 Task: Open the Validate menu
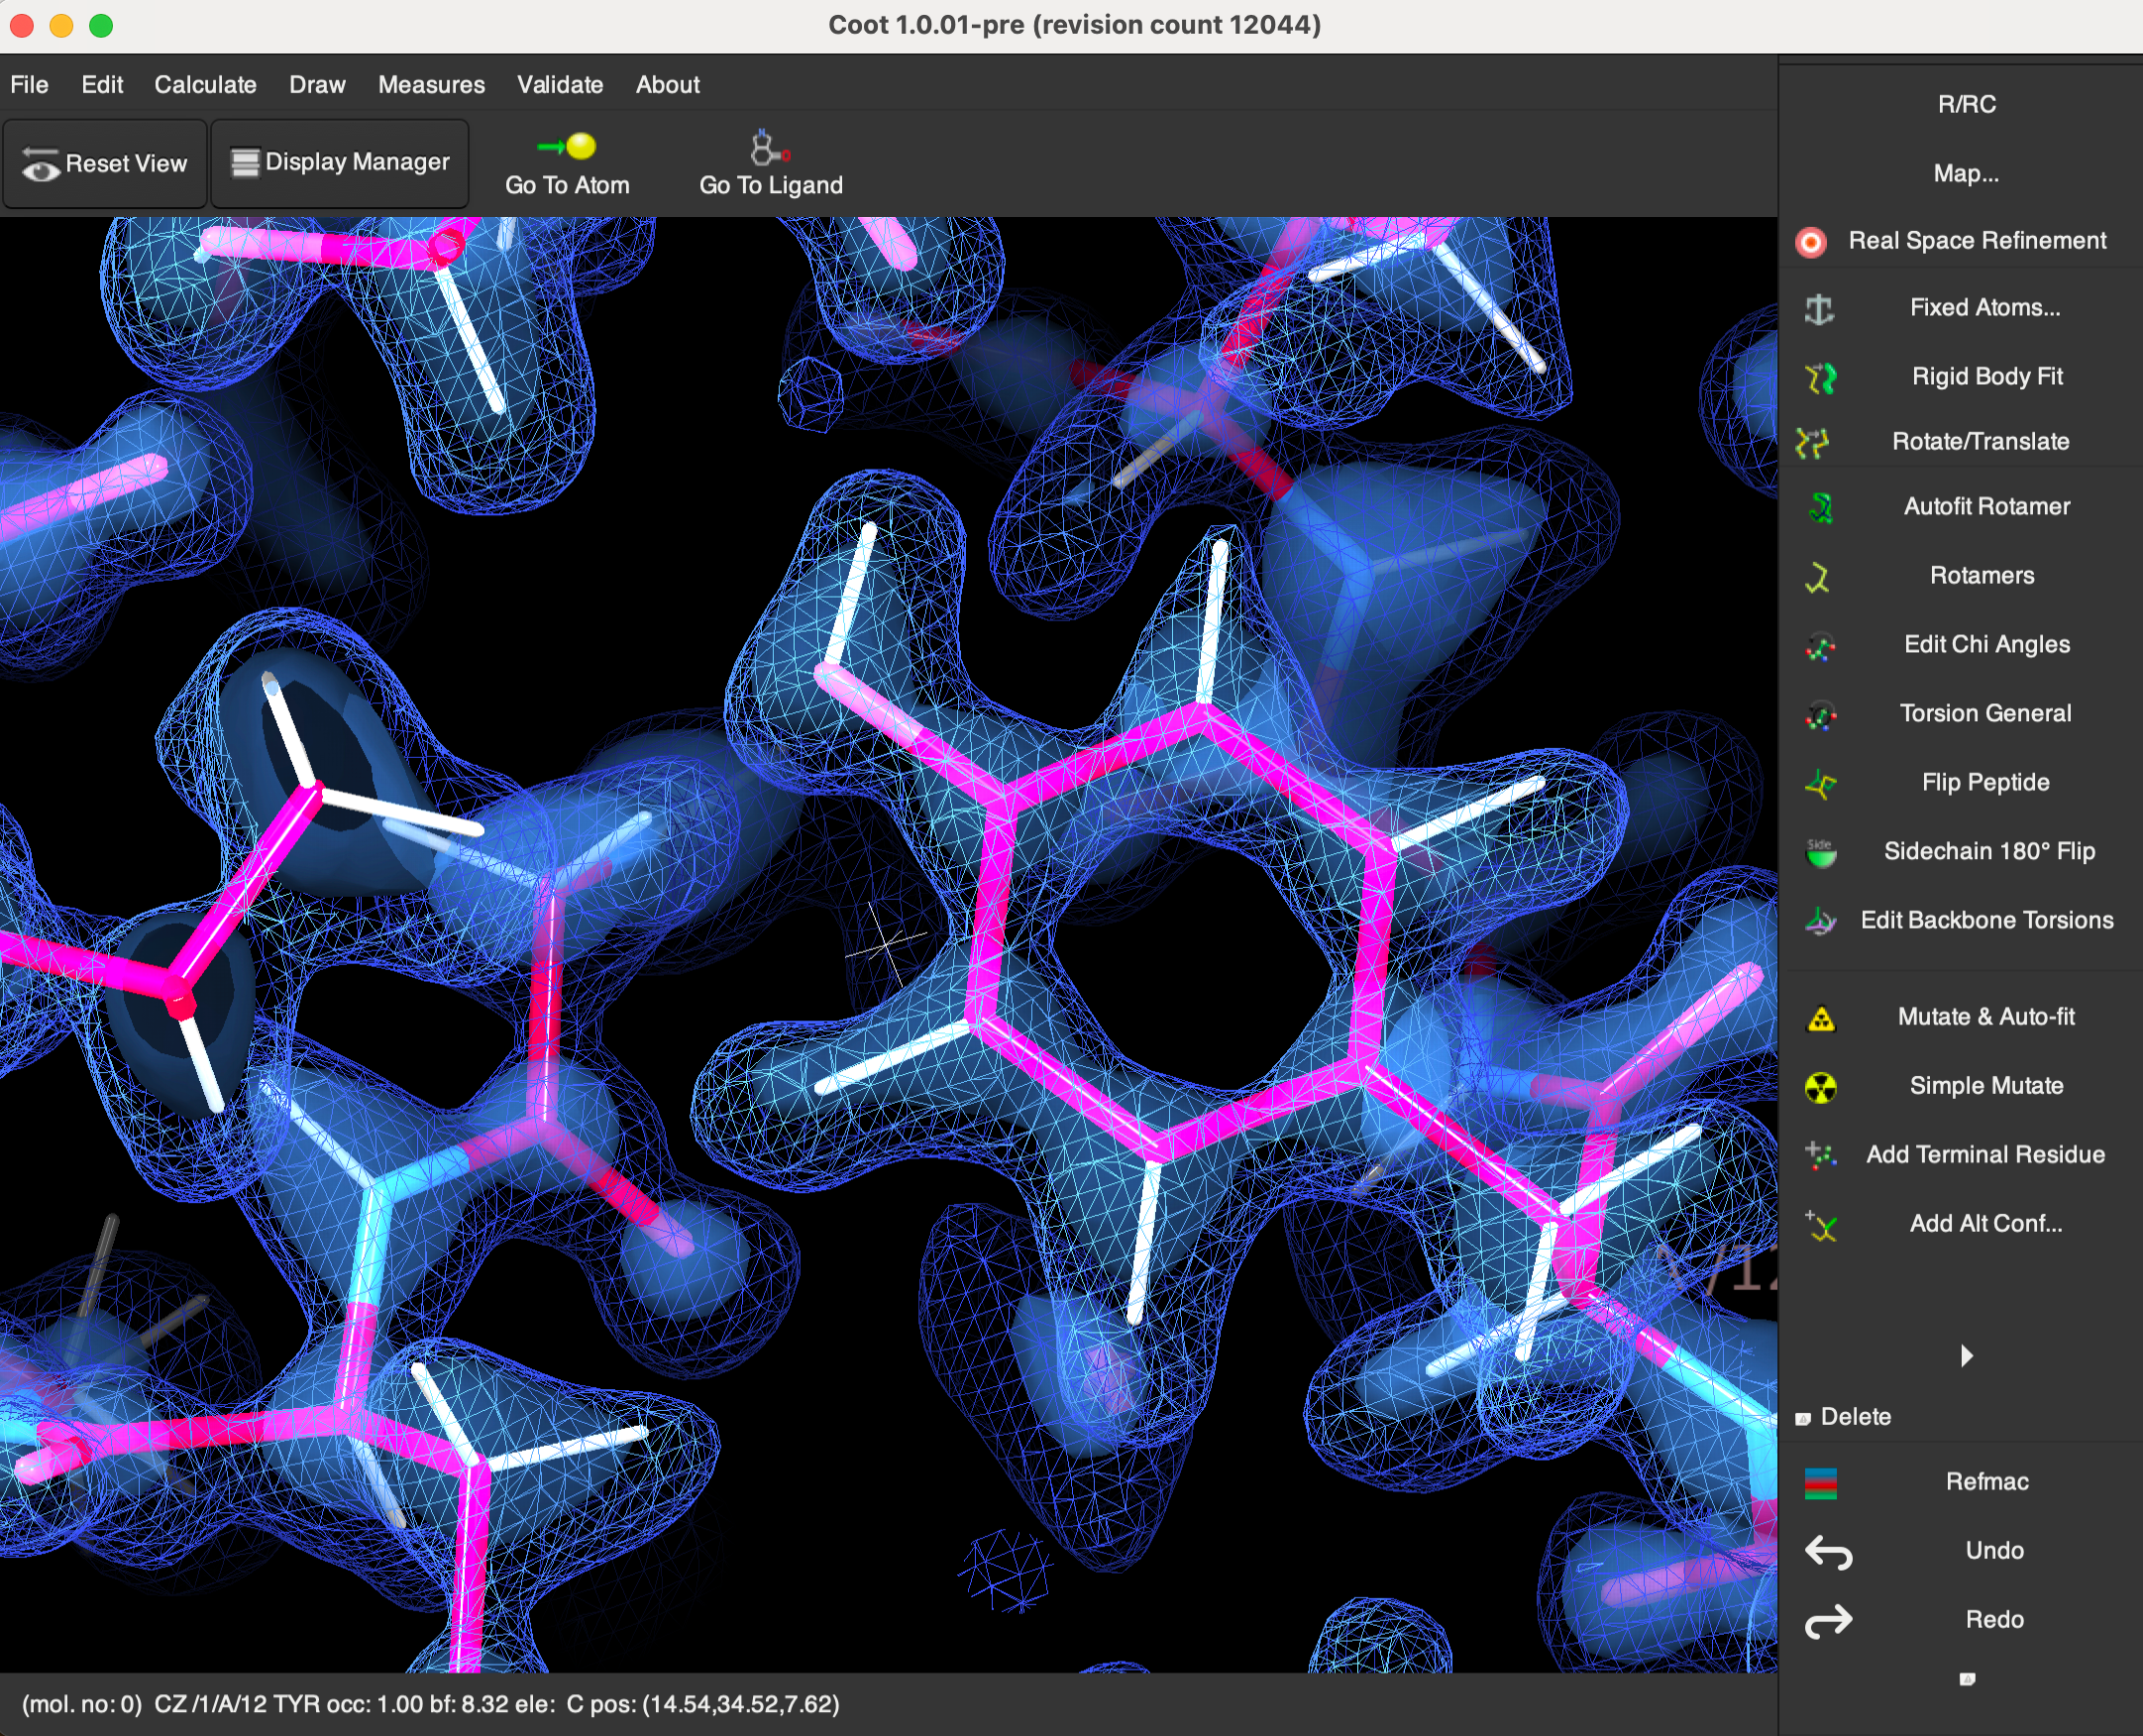pos(559,85)
